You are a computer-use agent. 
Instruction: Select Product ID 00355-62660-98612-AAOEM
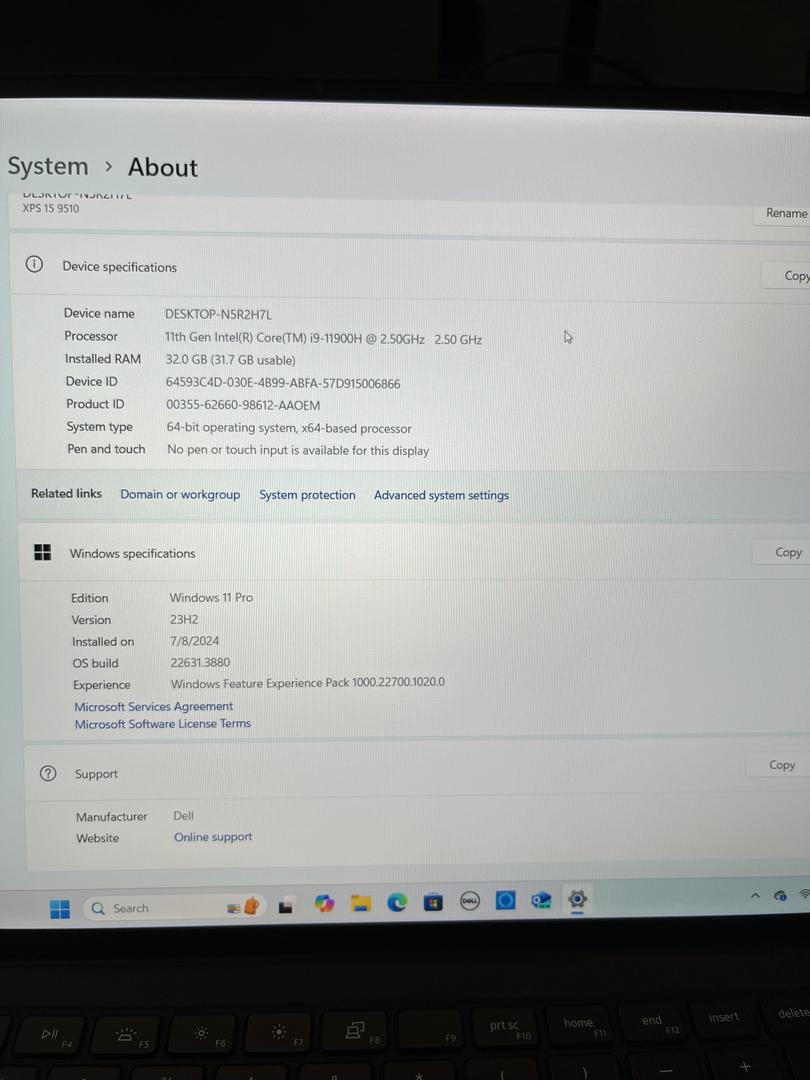click(243, 406)
